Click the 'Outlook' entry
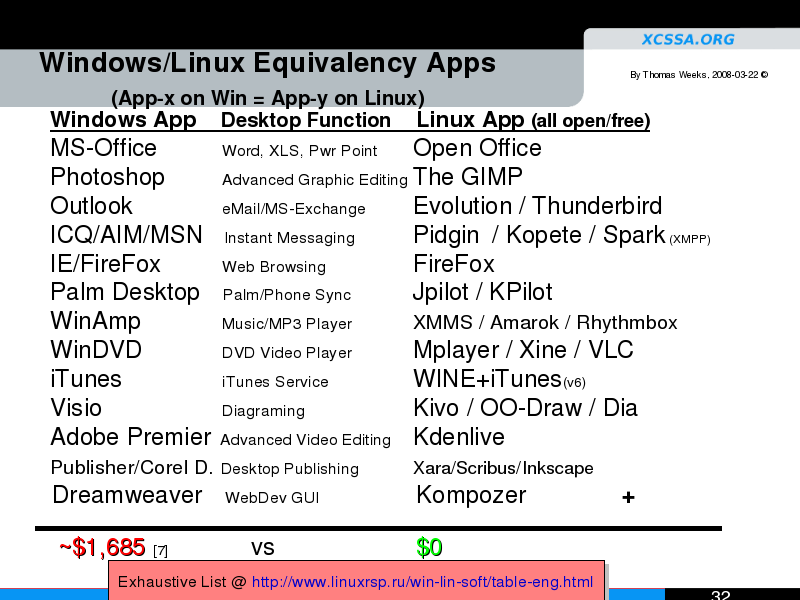This screenshot has height=600, width=800. click(x=91, y=206)
